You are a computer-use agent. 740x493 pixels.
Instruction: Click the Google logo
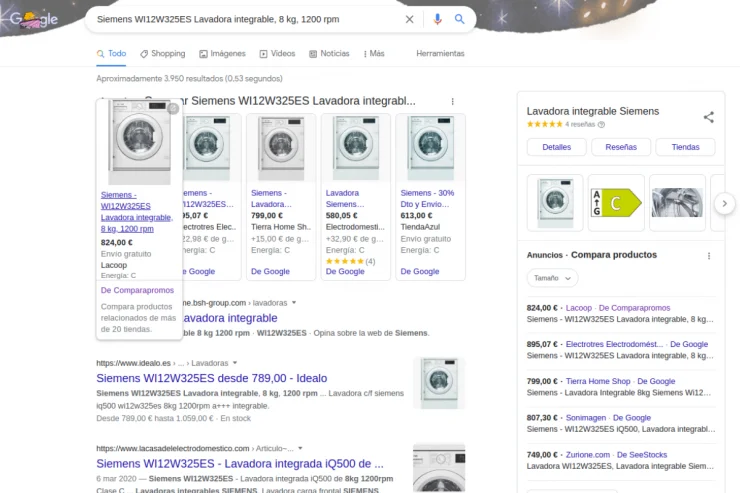pyautogui.click(x=34, y=20)
